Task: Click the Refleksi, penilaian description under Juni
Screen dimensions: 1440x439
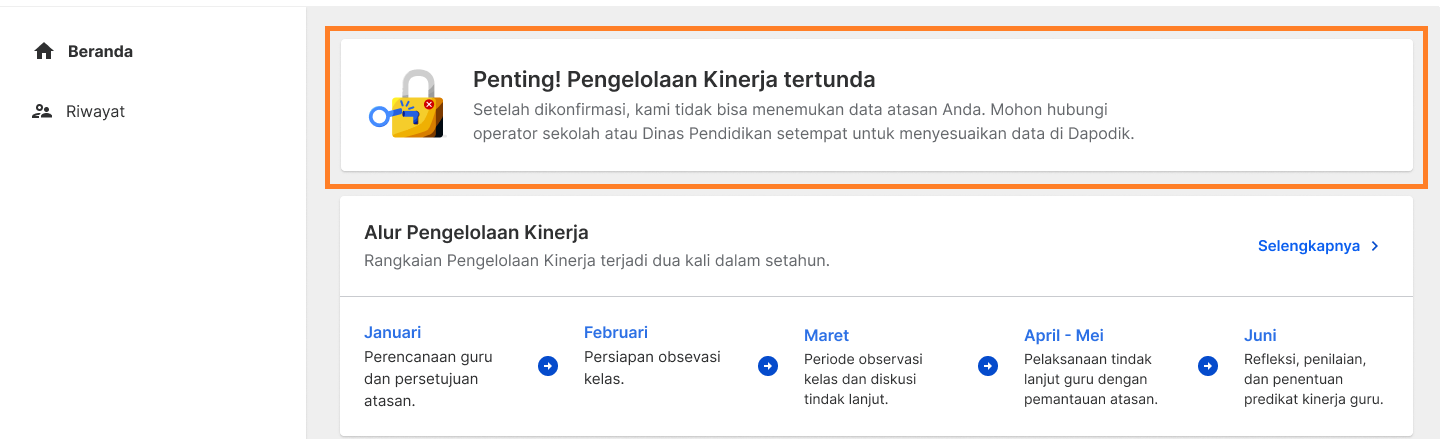Action: (1314, 379)
